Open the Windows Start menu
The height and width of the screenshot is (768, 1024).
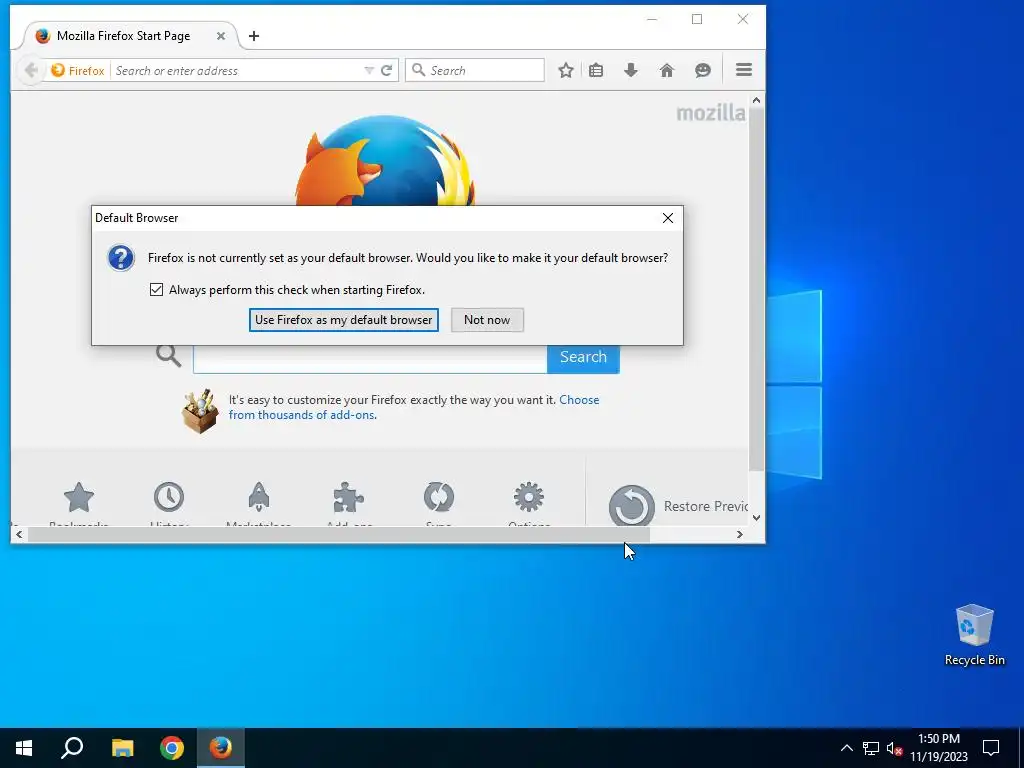coord(24,748)
